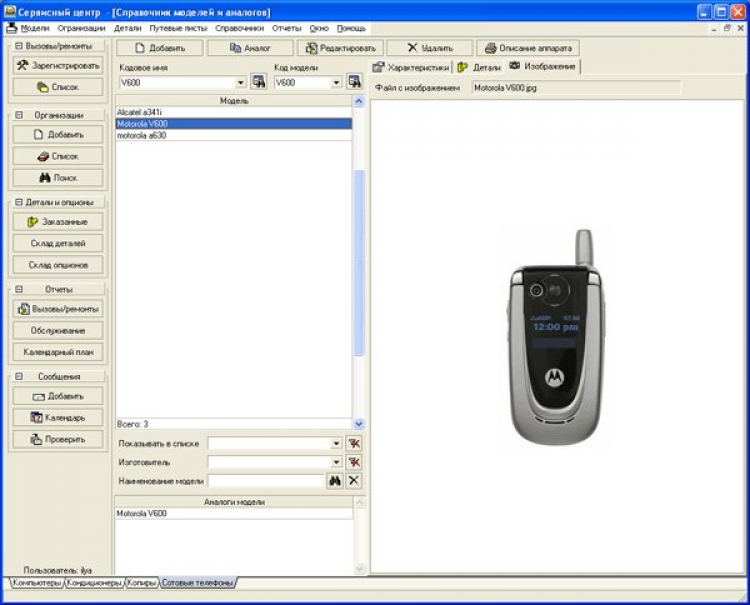The height and width of the screenshot is (605, 750).
Task: Collapse the Организации sidebar group
Action: coord(19,115)
